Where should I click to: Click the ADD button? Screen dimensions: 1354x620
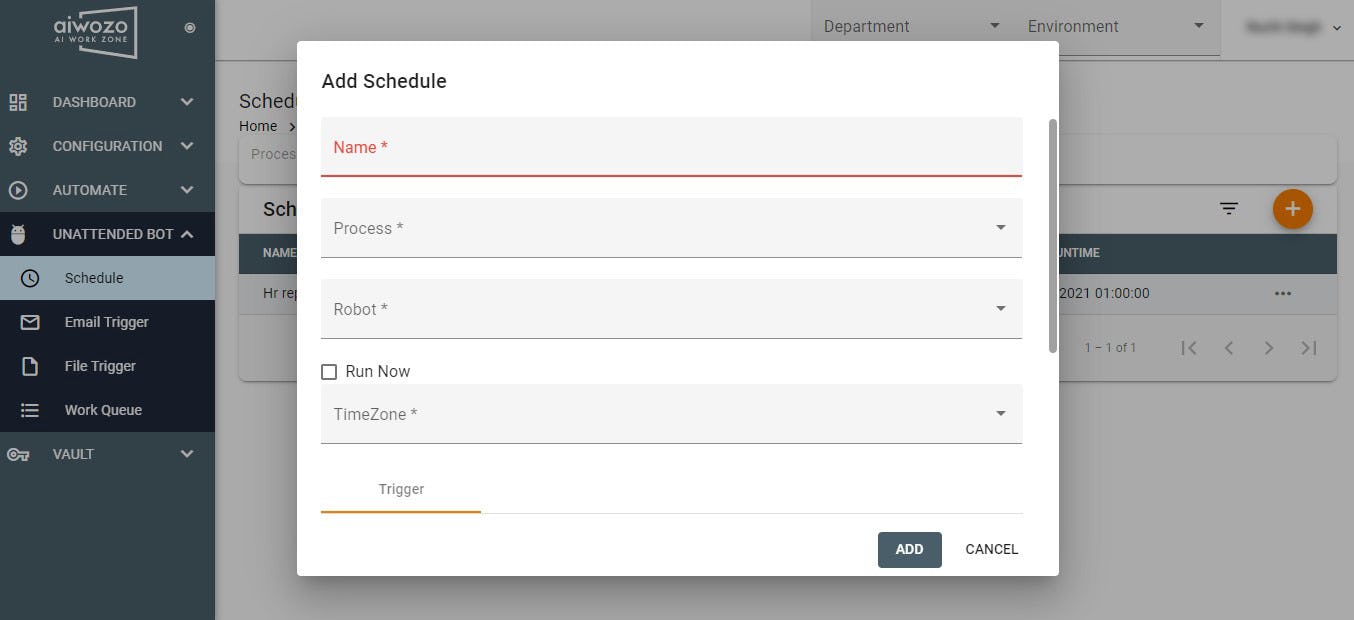pyautogui.click(x=910, y=550)
